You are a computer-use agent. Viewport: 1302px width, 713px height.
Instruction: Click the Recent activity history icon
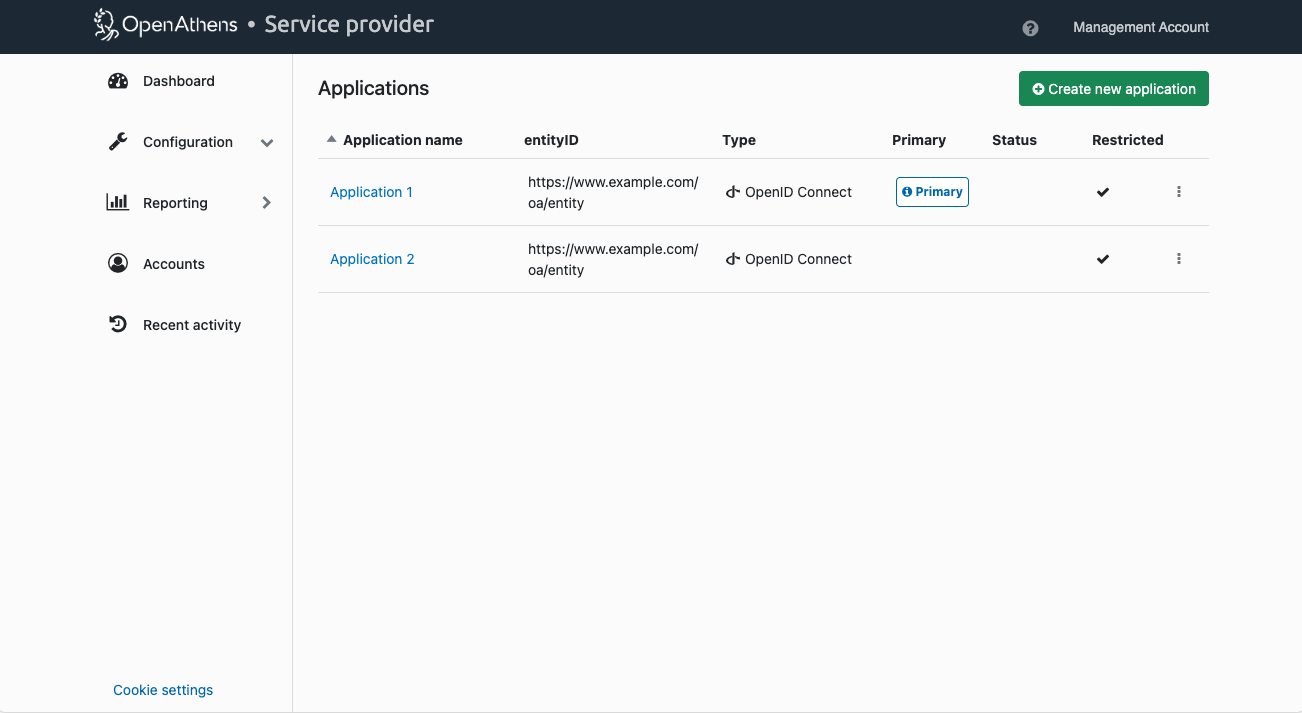click(118, 325)
